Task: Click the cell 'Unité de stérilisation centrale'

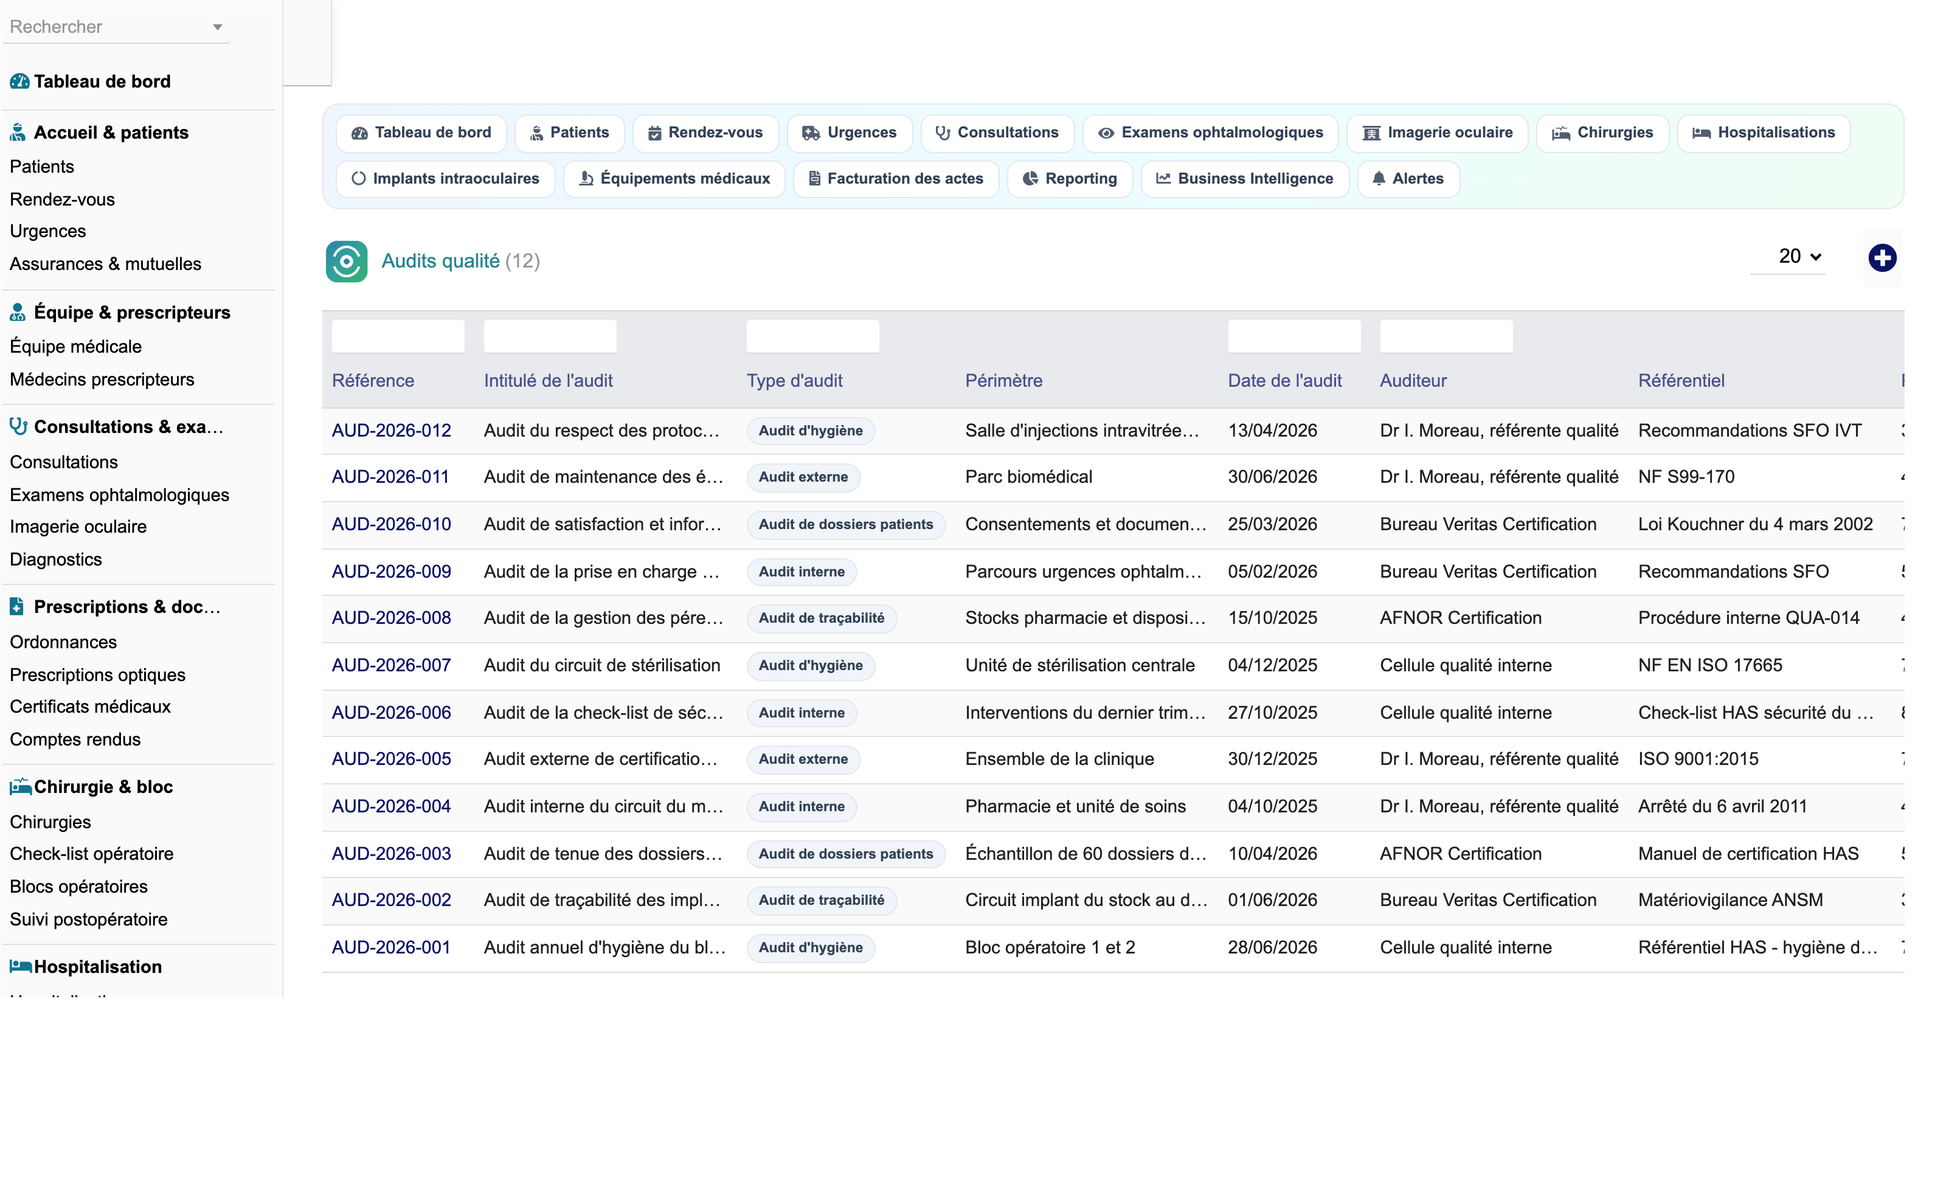Action: 1080,666
